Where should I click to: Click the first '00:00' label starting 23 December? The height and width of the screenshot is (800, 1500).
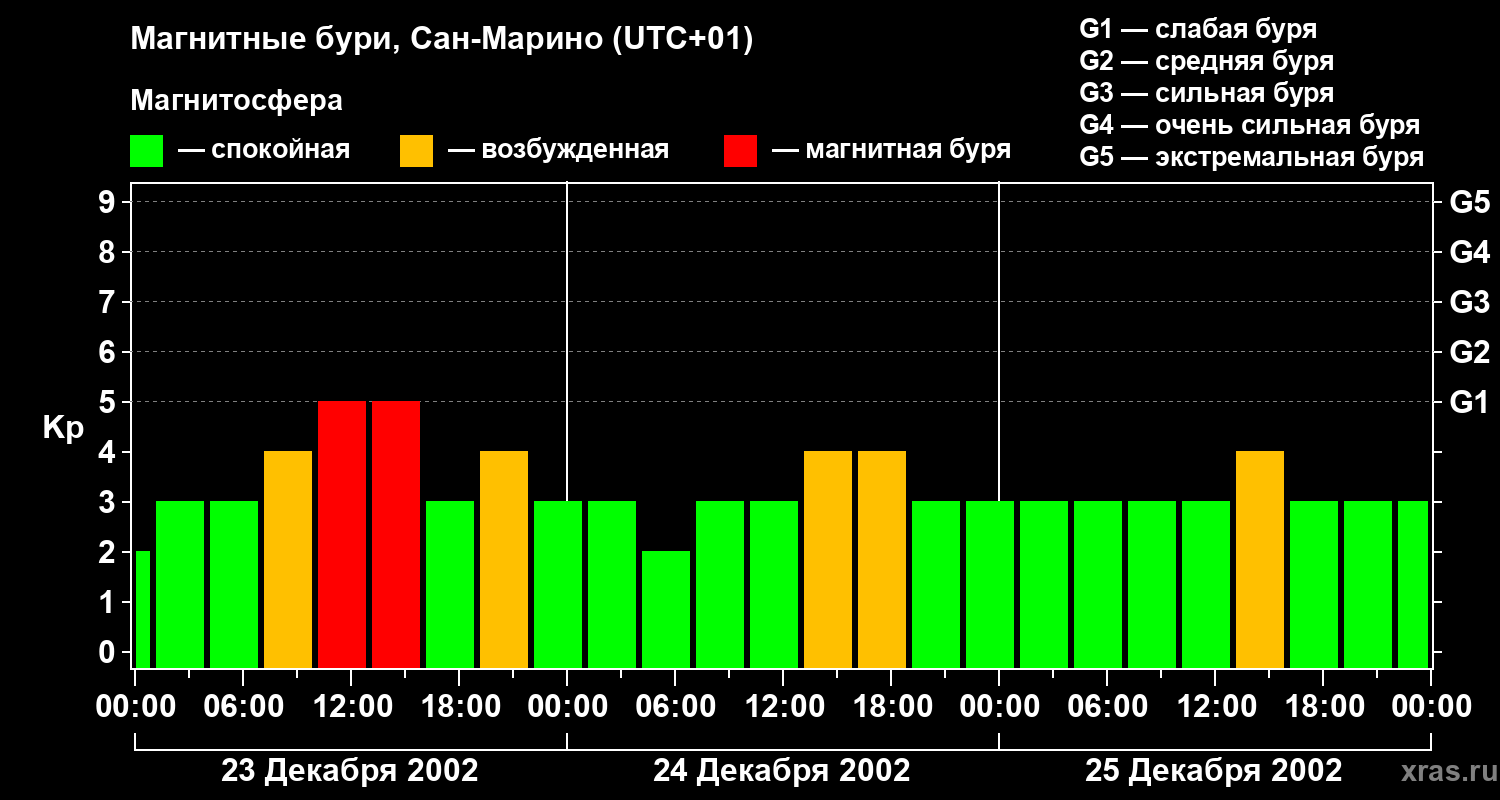point(135,707)
